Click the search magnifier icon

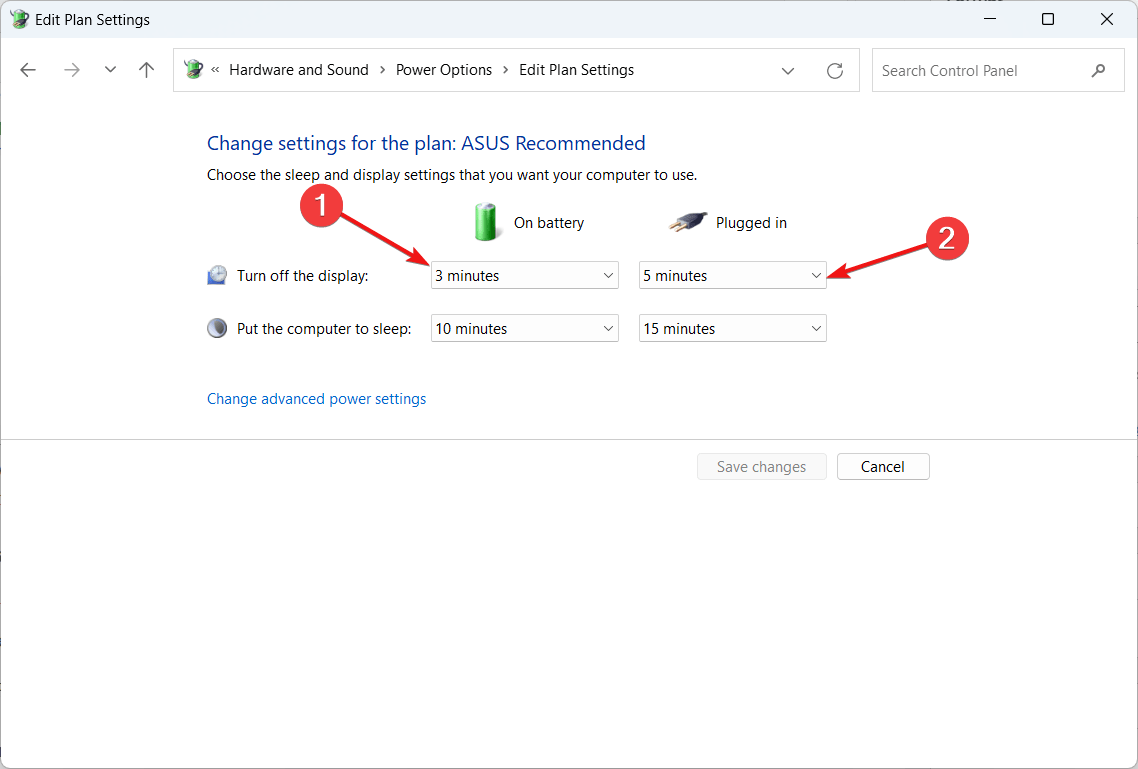coord(1099,70)
